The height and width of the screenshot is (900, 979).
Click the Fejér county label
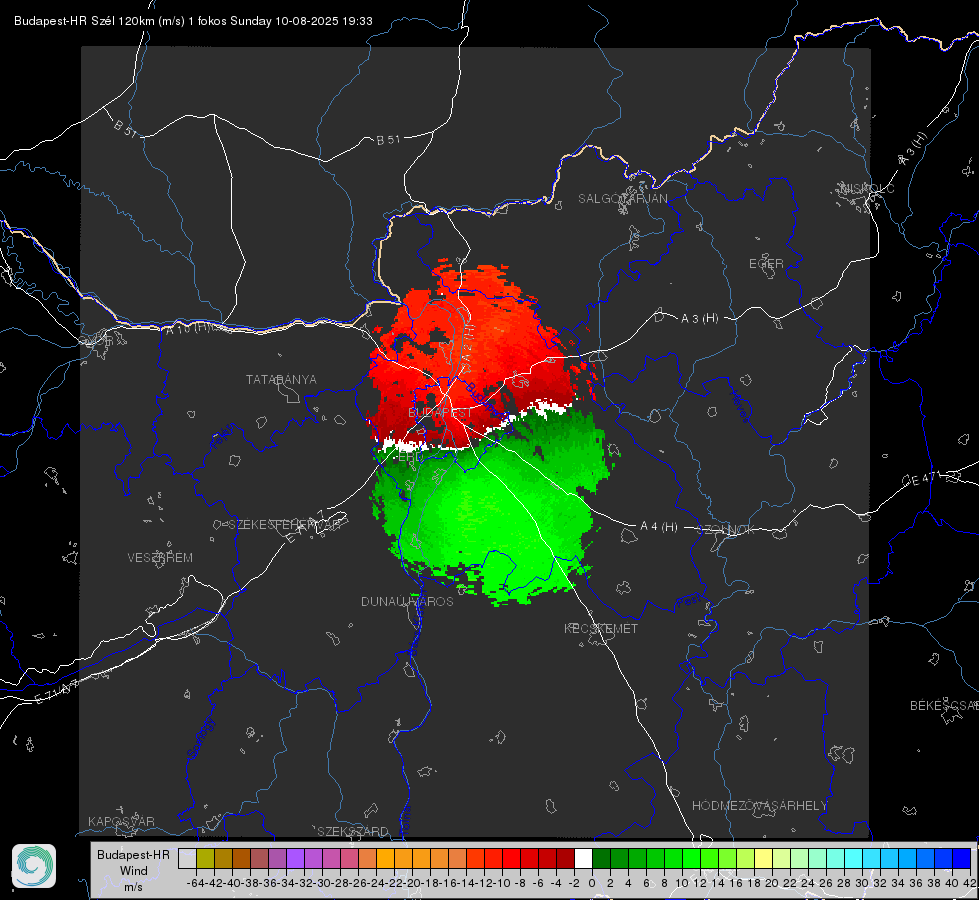pyautogui.click(x=224, y=437)
